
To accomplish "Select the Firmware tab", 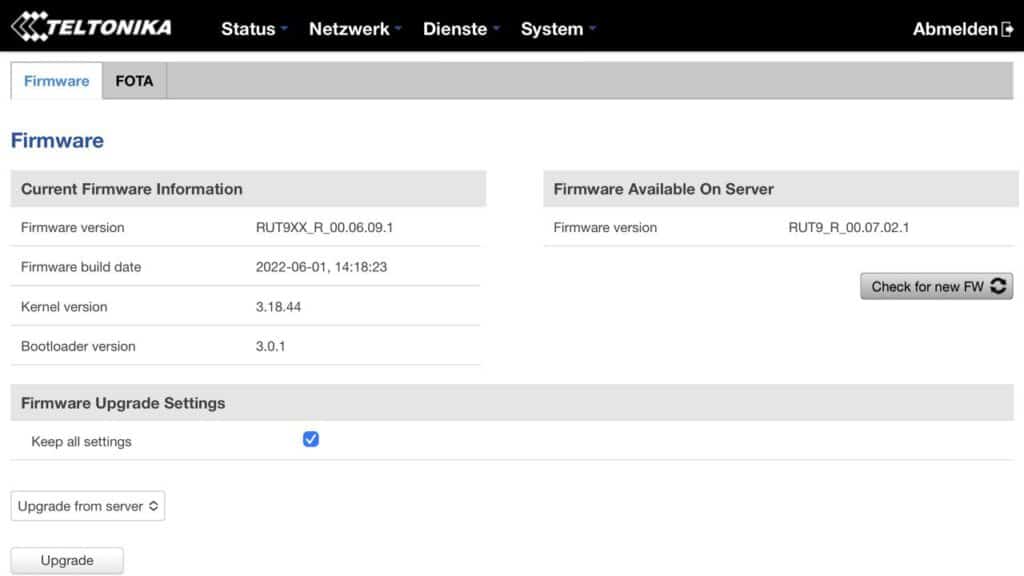I will pos(55,81).
